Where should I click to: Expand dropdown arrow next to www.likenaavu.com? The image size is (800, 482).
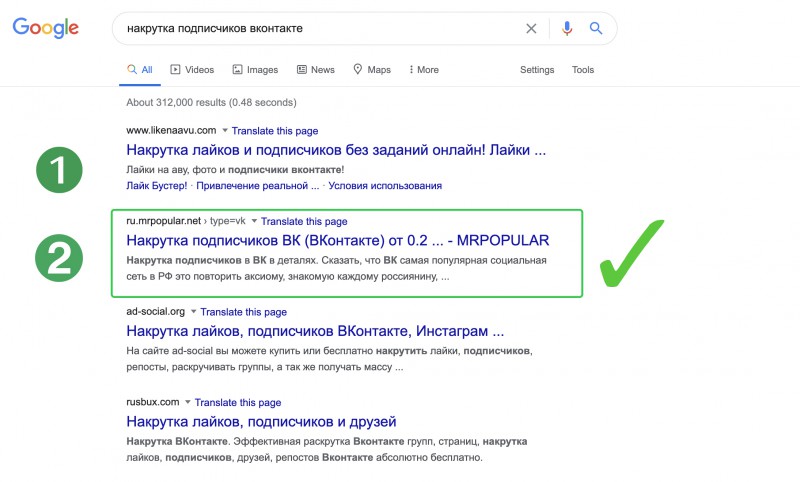225,131
